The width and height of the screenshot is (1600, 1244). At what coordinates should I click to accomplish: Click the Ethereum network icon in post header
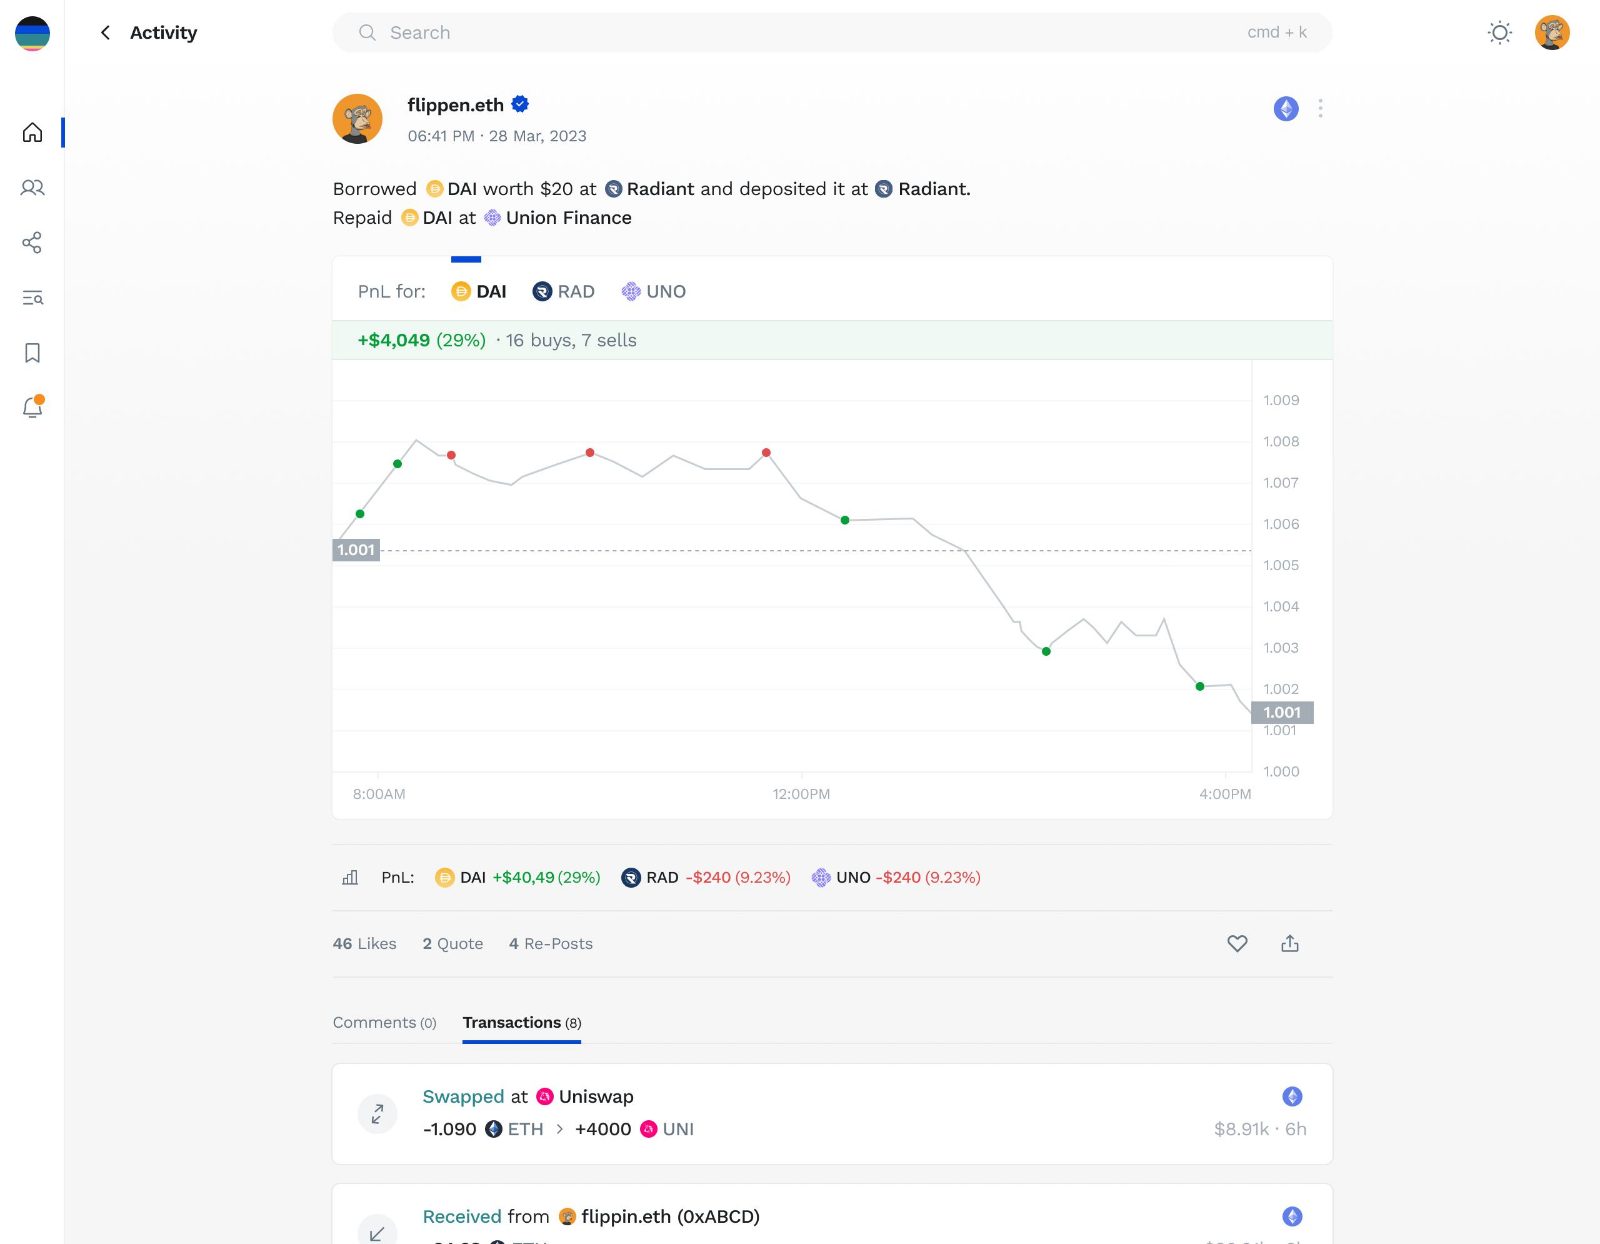click(1286, 108)
